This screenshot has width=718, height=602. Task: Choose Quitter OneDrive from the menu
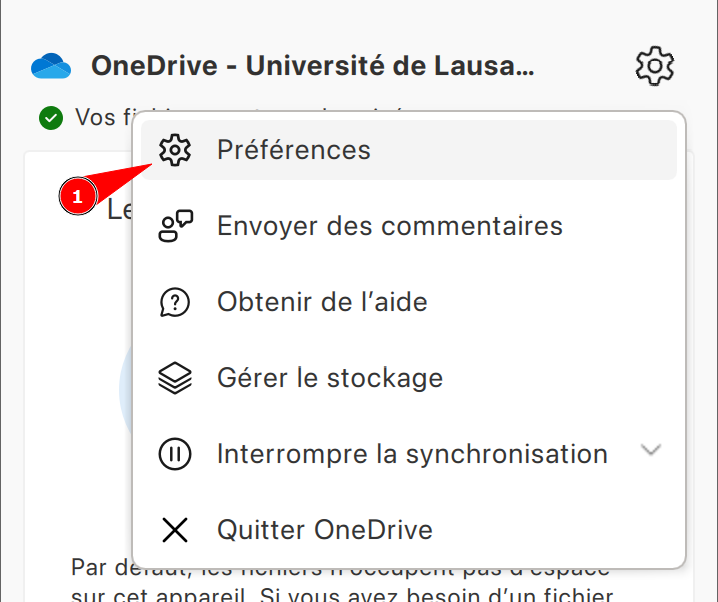325,530
